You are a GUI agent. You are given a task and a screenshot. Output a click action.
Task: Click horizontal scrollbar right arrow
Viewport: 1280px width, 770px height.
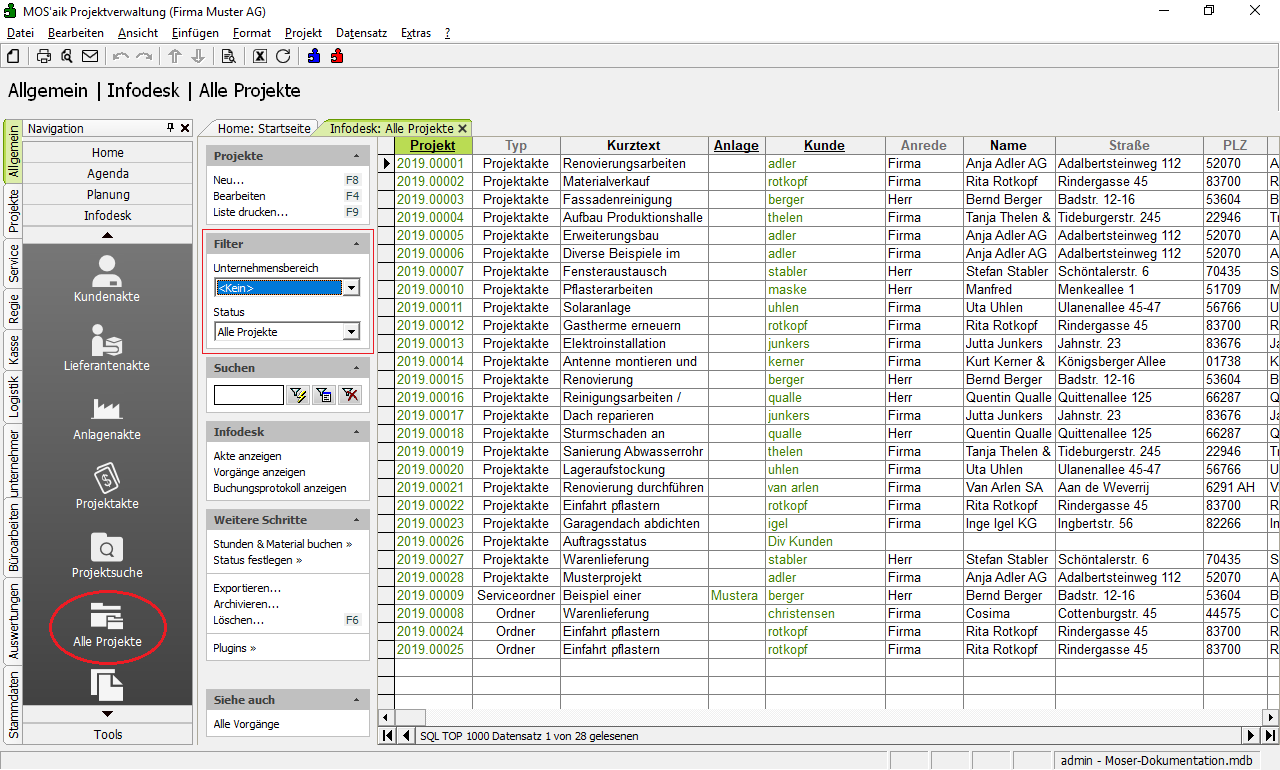pyautogui.click(x=1271, y=716)
